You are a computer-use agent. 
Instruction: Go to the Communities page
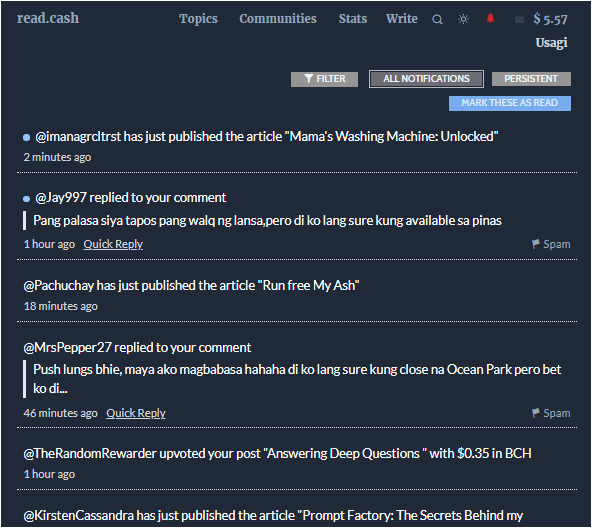click(278, 19)
